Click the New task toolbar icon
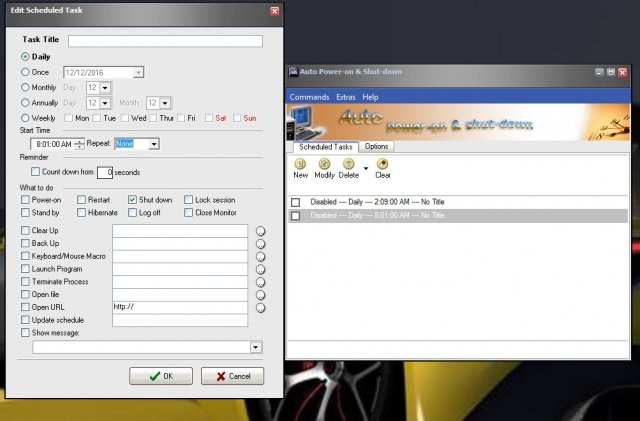 coord(300,164)
